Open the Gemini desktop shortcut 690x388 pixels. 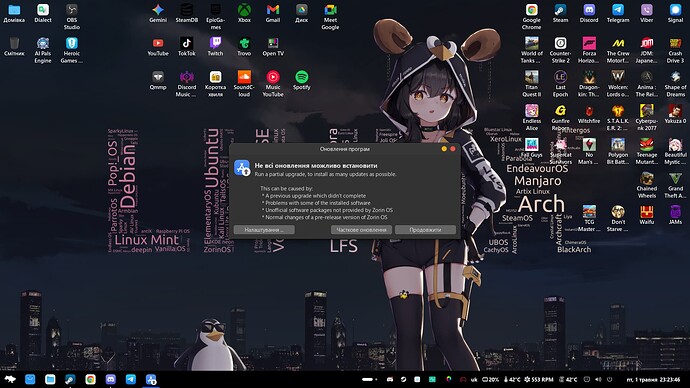[158, 13]
